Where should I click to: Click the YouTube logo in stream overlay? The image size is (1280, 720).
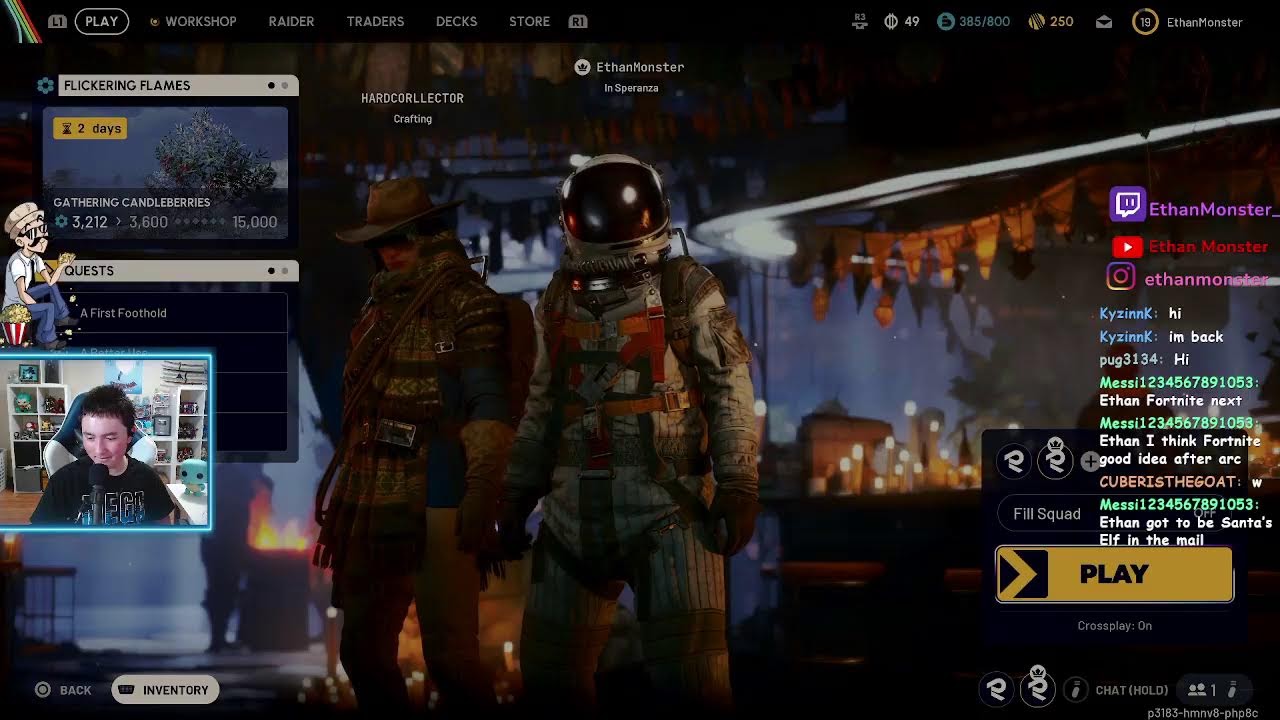(x=1127, y=247)
